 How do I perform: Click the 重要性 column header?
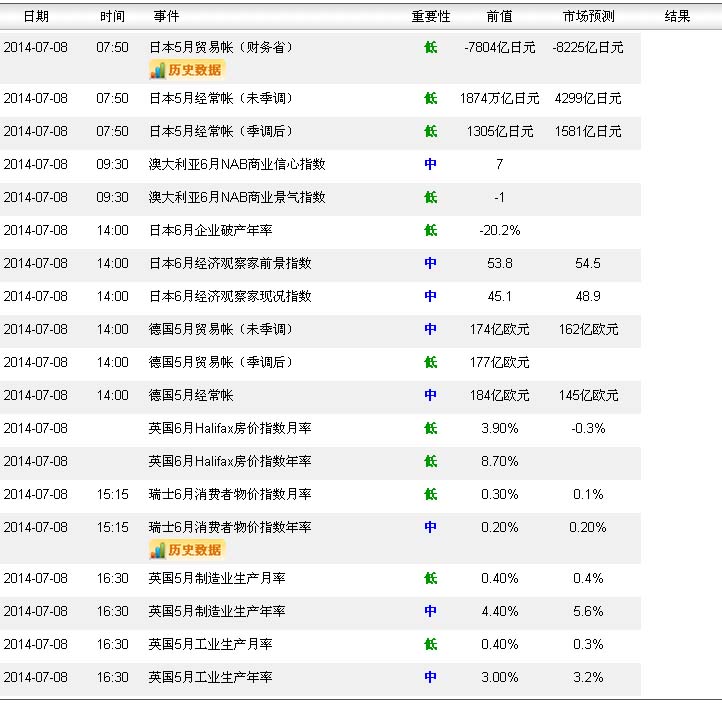coord(431,17)
